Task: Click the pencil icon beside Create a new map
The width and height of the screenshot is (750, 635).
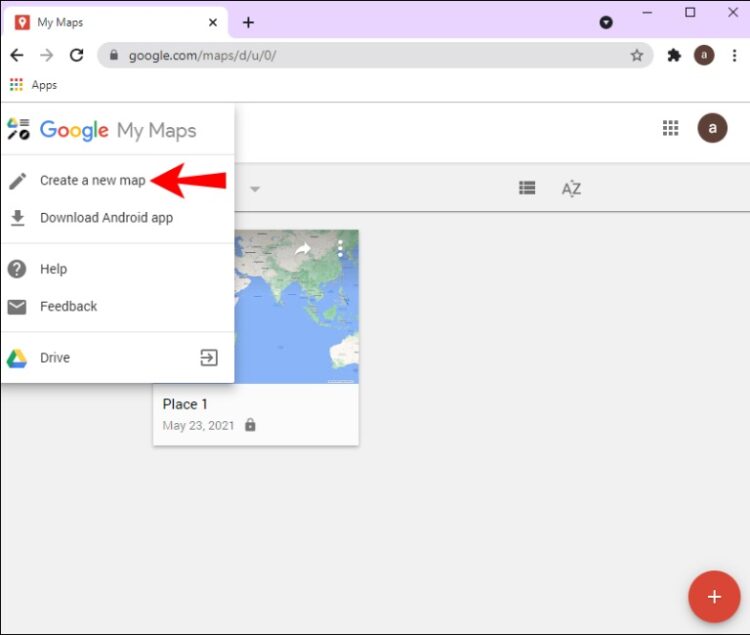Action: 18,181
